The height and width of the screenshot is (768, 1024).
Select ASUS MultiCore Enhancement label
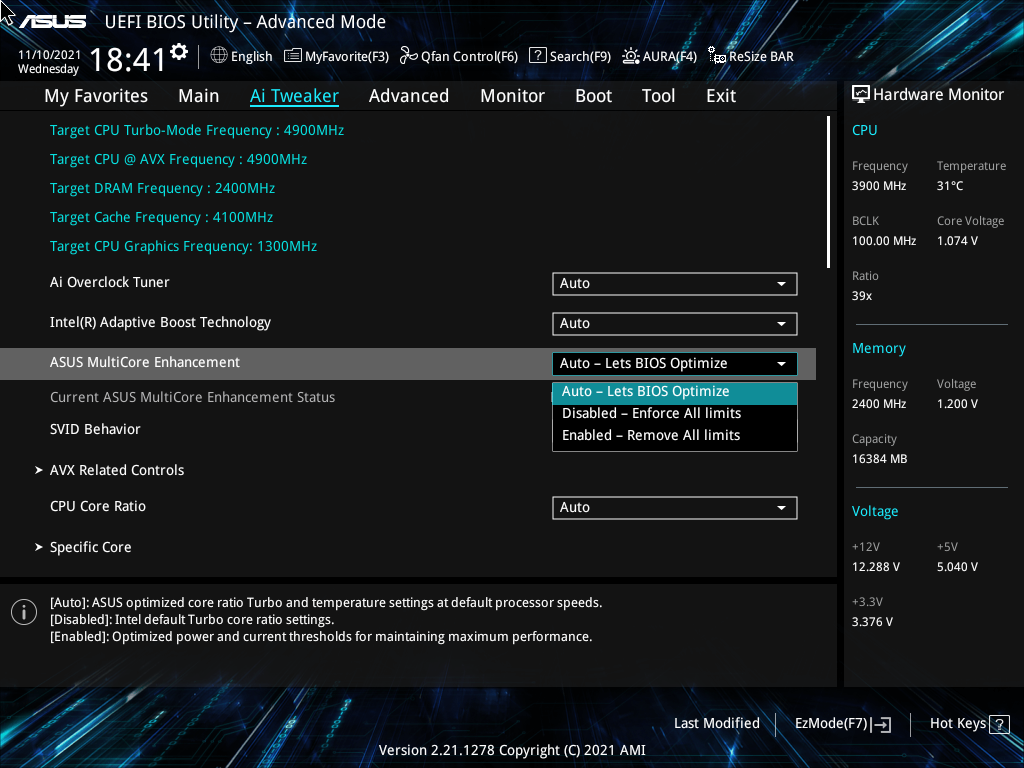pyautogui.click(x=145, y=362)
